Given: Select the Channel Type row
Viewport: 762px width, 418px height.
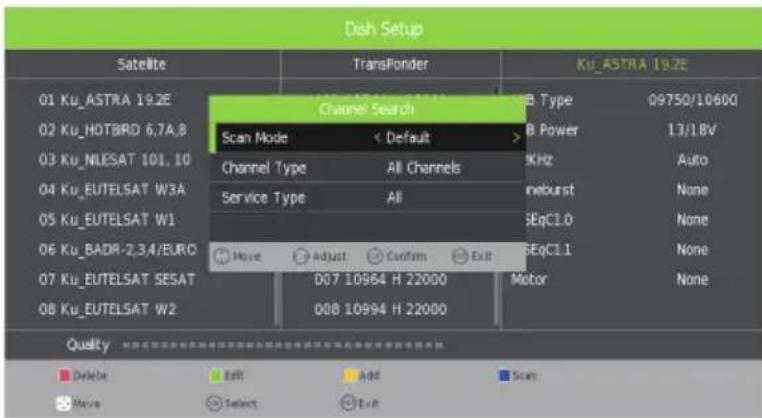Looking at the screenshot, I should pyautogui.click(x=367, y=168).
